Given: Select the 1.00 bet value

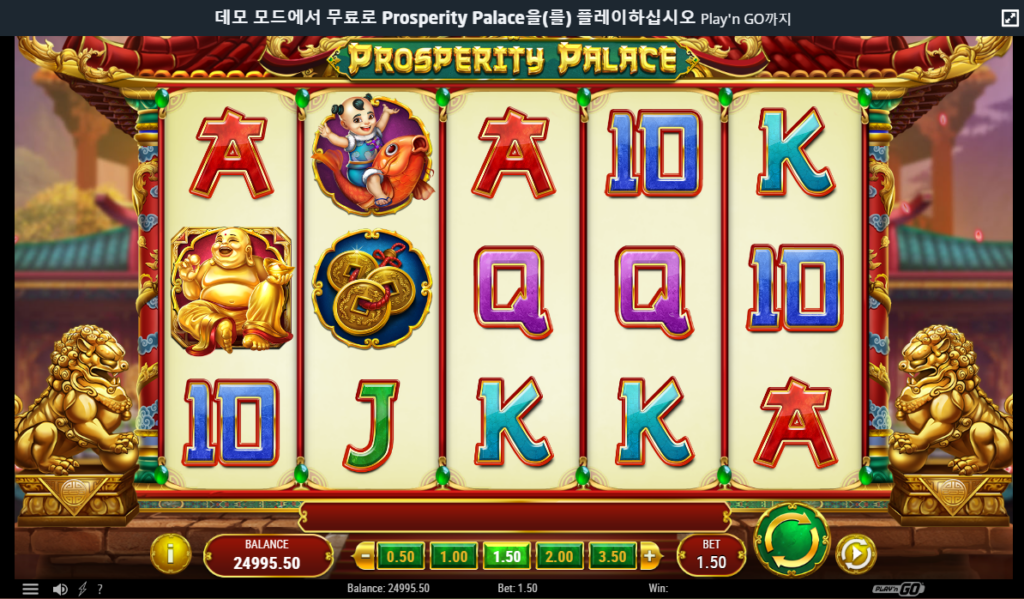Looking at the screenshot, I should [453, 557].
